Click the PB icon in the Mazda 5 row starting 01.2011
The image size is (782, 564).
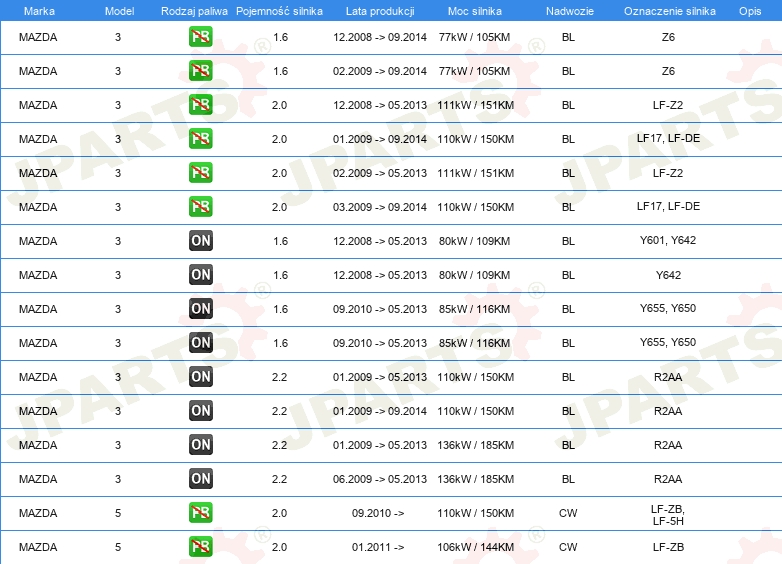coord(200,547)
